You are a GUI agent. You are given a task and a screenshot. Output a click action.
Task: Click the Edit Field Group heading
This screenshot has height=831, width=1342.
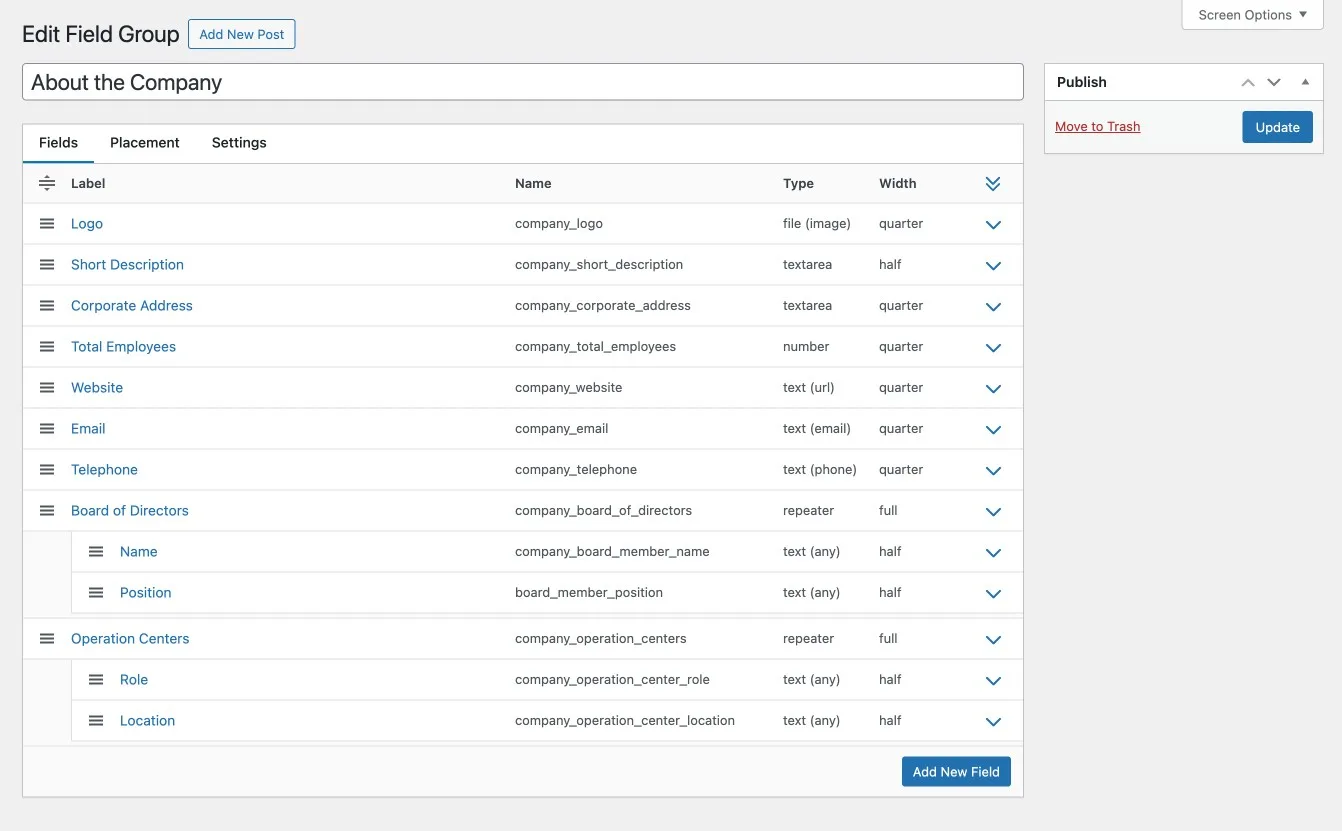point(101,34)
